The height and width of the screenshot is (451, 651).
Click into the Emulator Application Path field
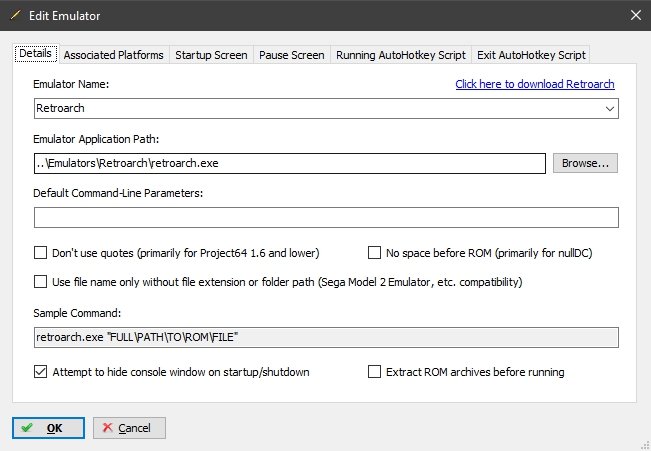(290, 163)
